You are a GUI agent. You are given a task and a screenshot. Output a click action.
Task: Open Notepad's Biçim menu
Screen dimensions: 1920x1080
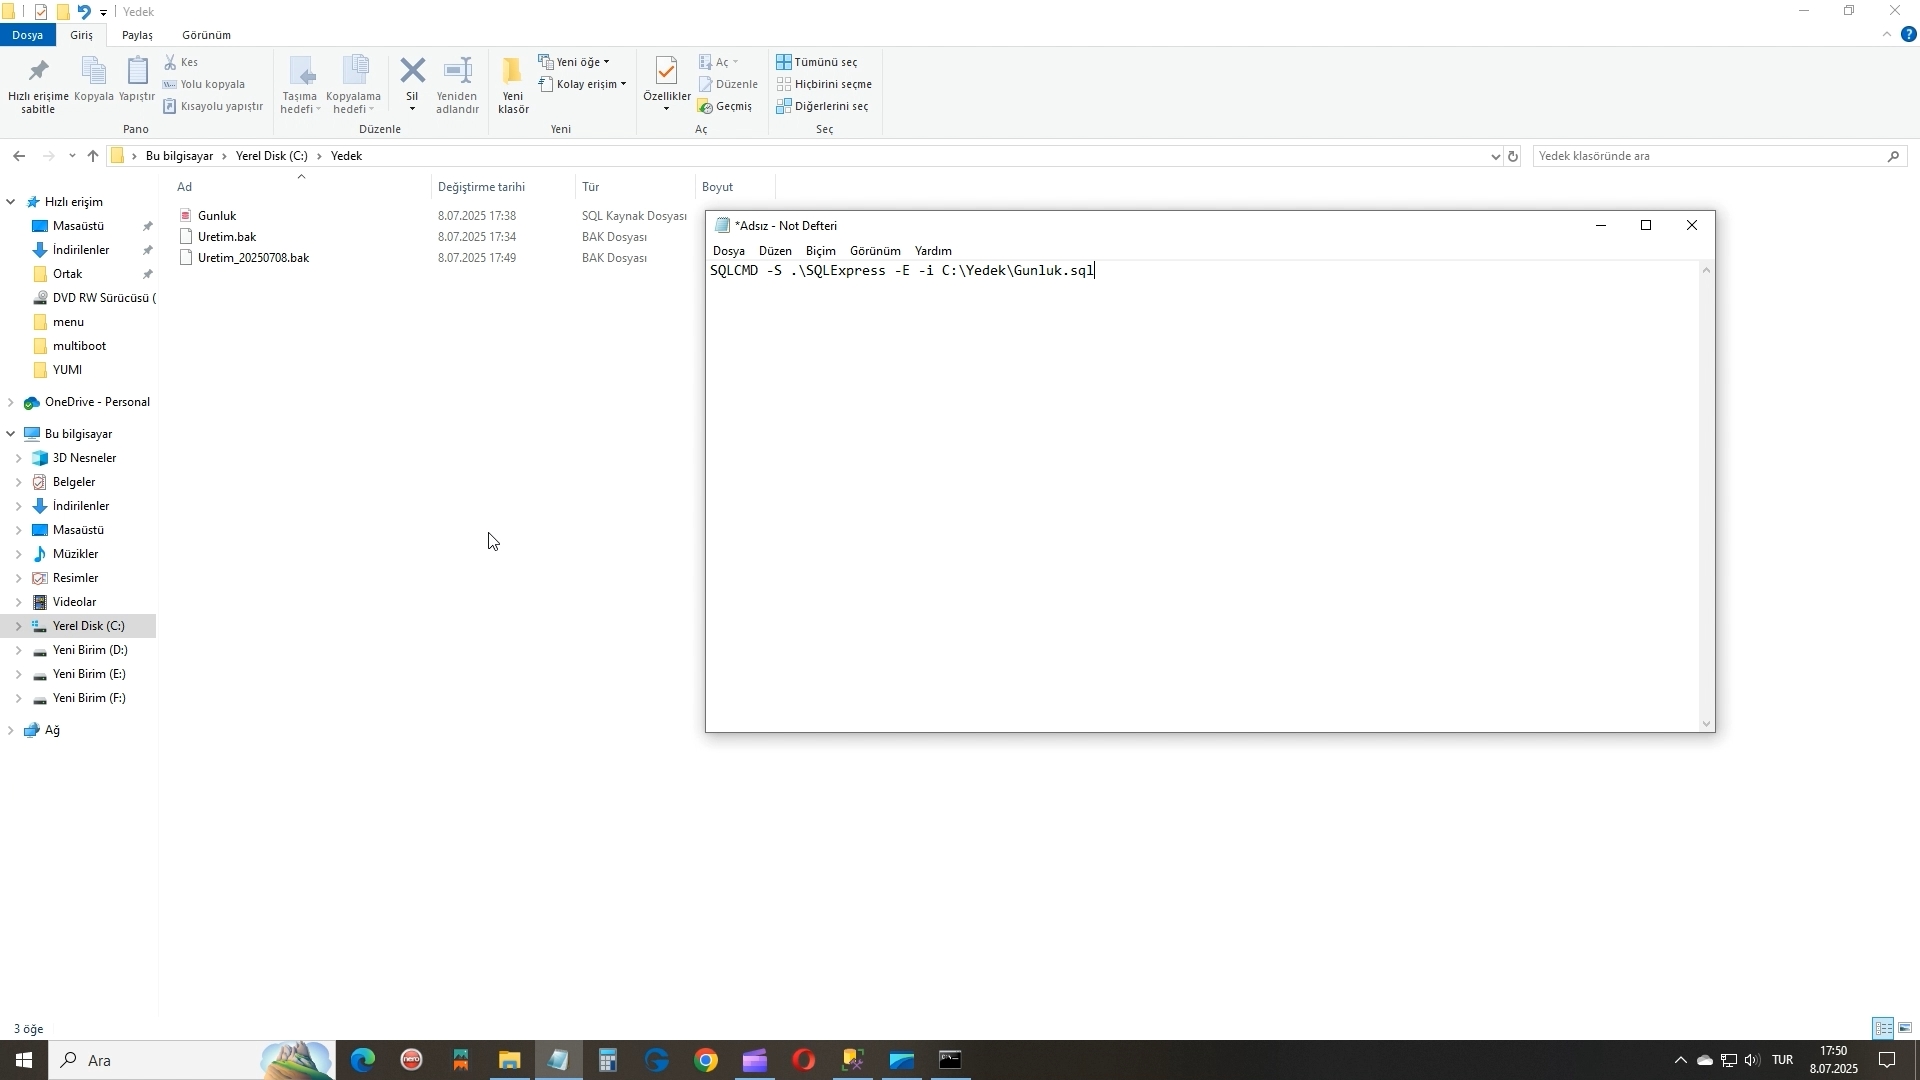(820, 251)
